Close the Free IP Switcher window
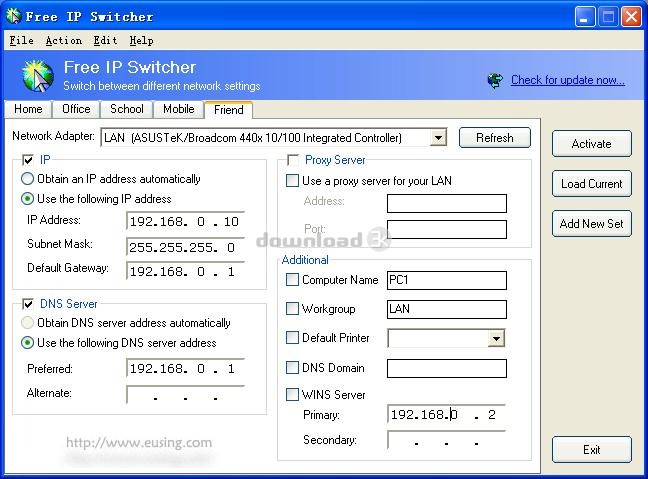Viewport: 648px width, 479px height. click(631, 17)
